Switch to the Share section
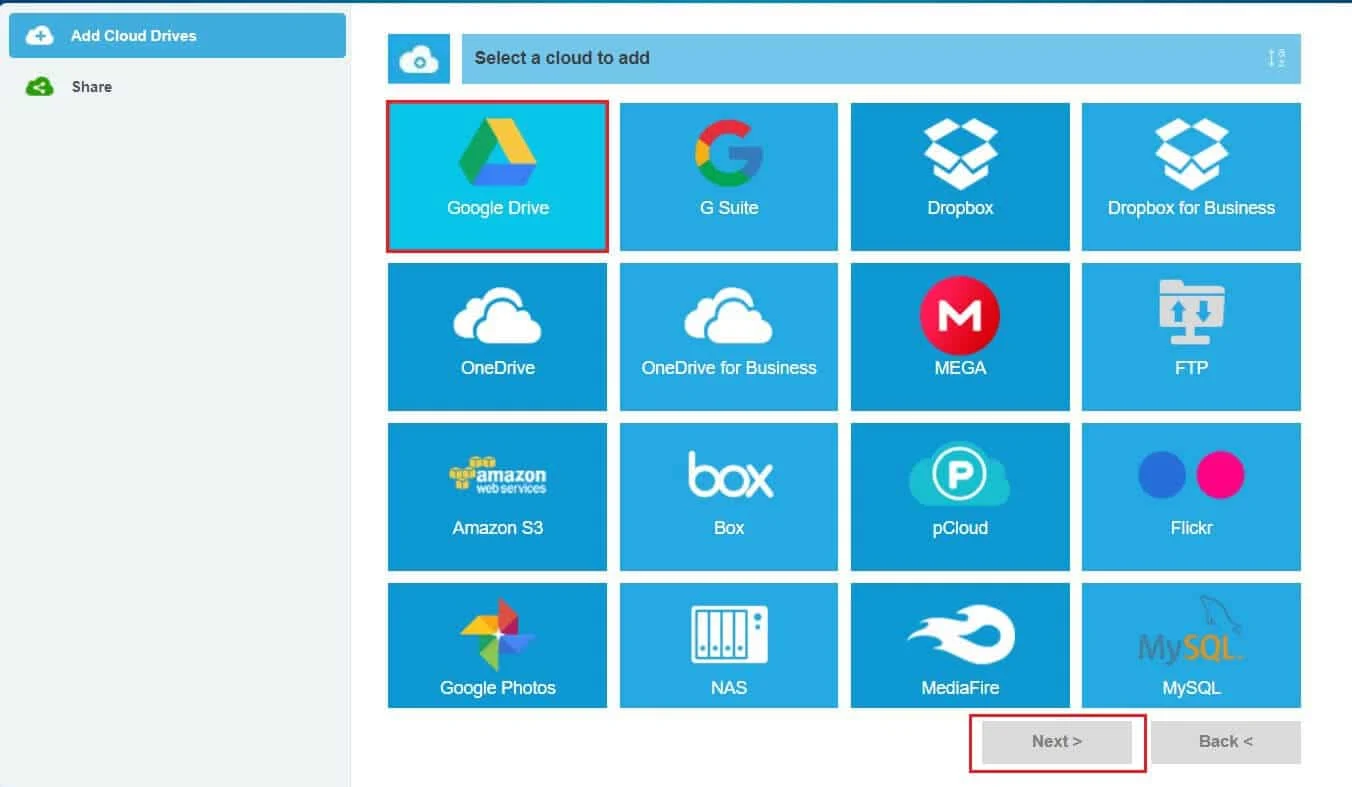 point(91,86)
